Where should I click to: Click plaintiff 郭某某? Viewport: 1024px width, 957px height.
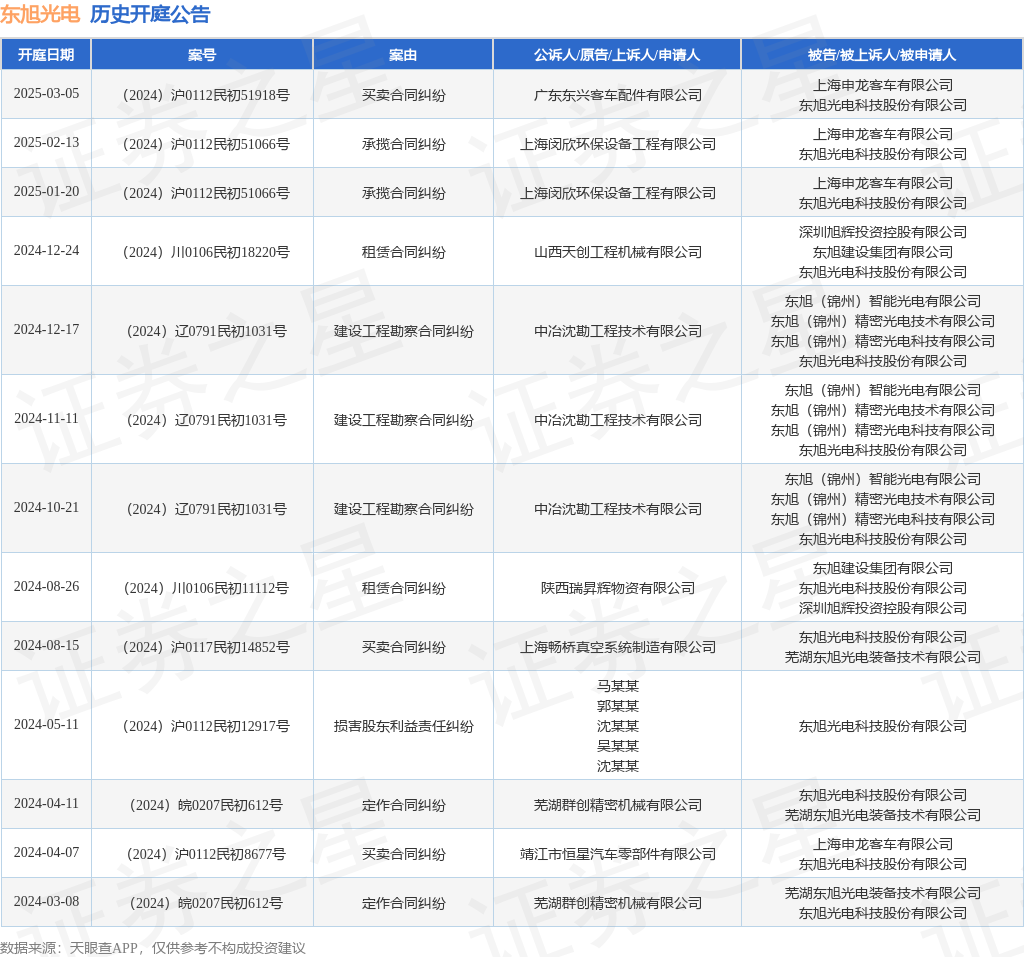[x=618, y=706]
